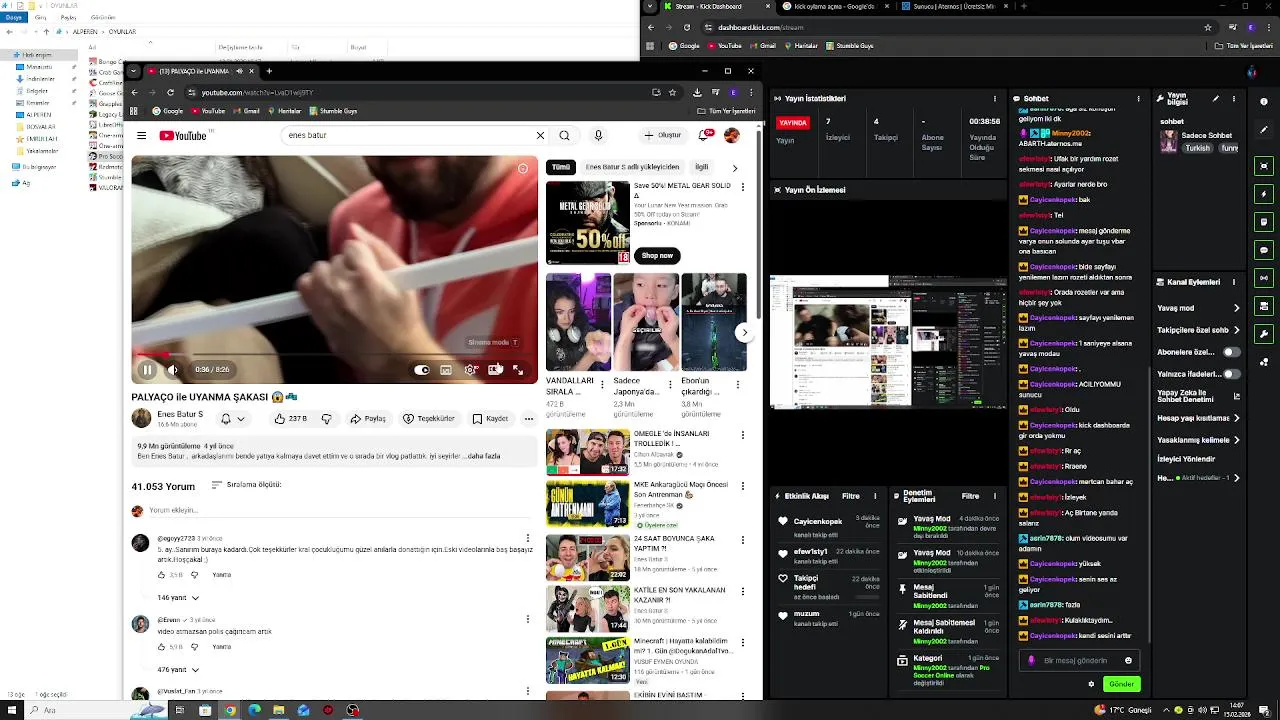Mute the YouTube video volume
The width and height of the screenshot is (1280, 720).
172,370
